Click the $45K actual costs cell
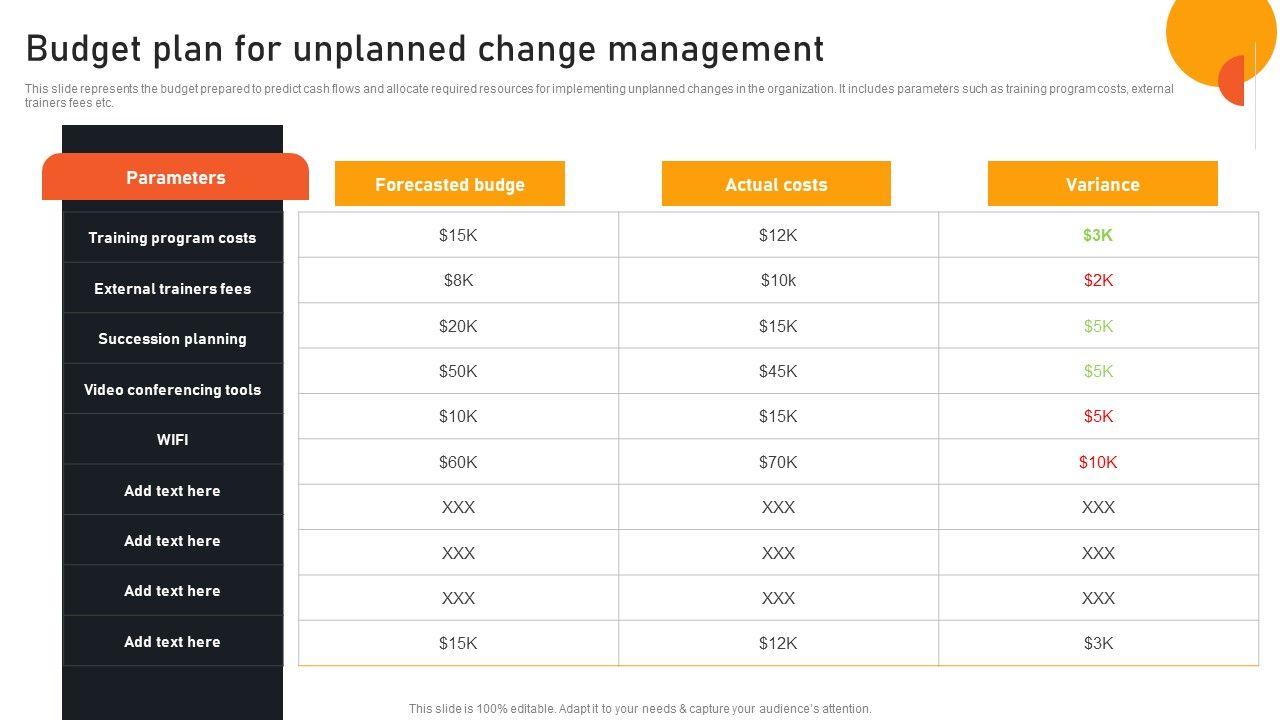Image resolution: width=1280 pixels, height=720 pixels. [778, 371]
